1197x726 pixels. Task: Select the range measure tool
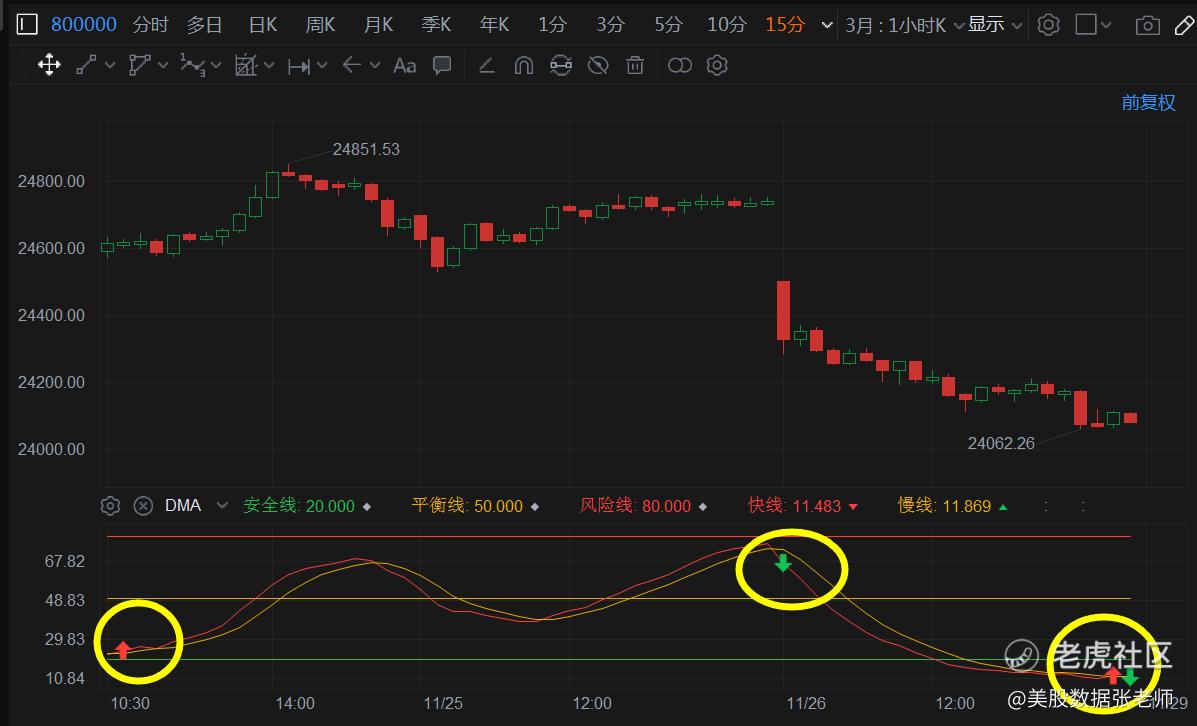click(298, 66)
